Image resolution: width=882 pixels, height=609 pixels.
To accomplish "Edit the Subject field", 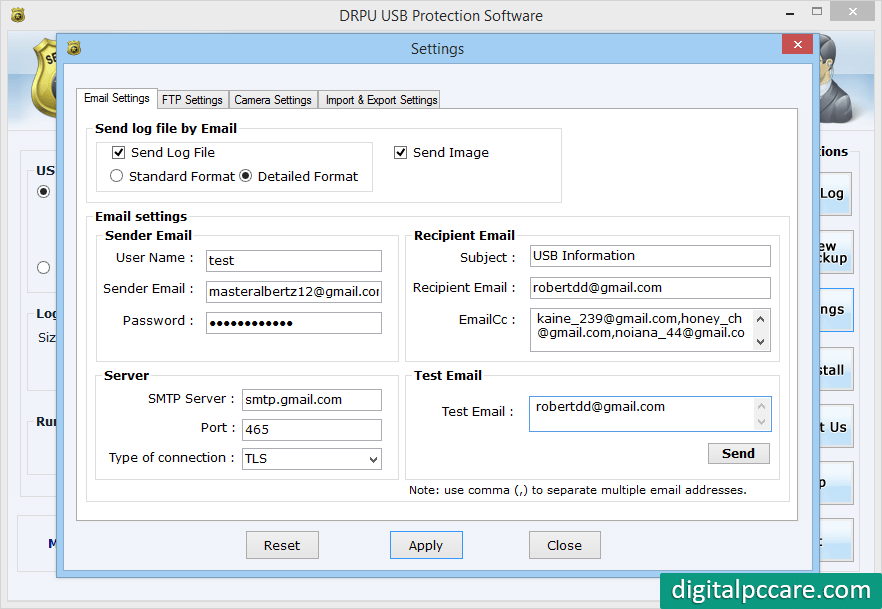I will 650,256.
